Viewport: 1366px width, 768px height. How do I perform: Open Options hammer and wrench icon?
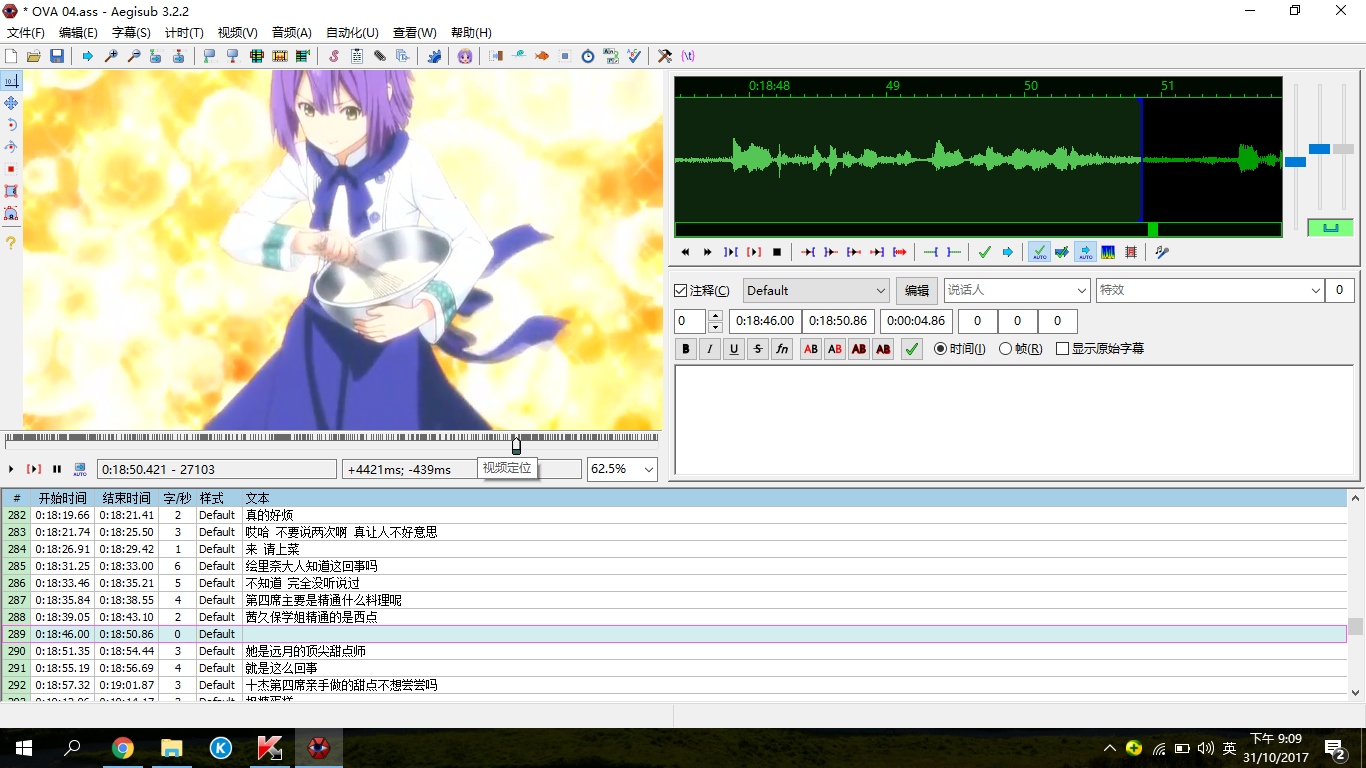[665, 56]
